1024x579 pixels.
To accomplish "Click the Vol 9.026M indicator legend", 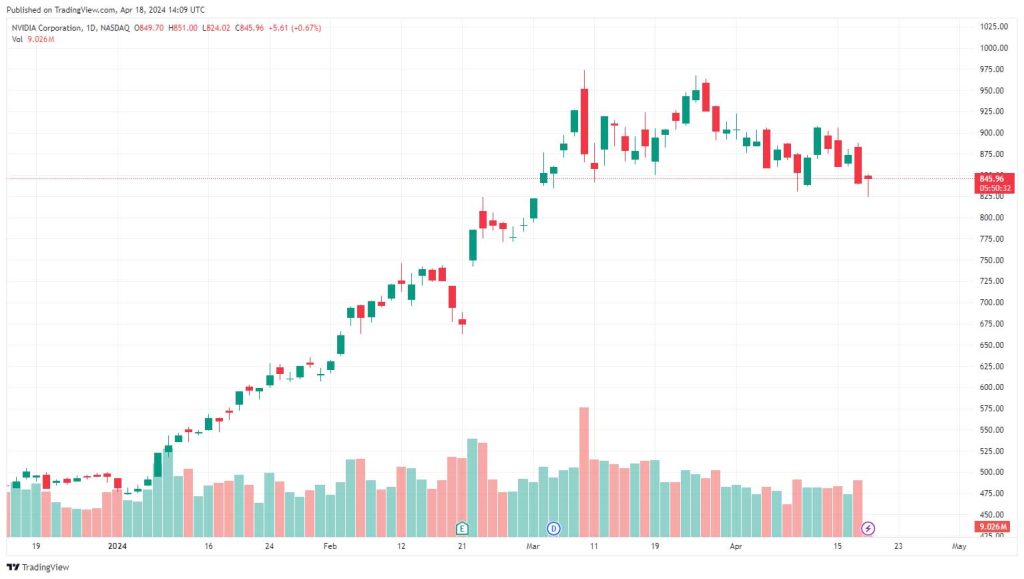I will pos(33,39).
